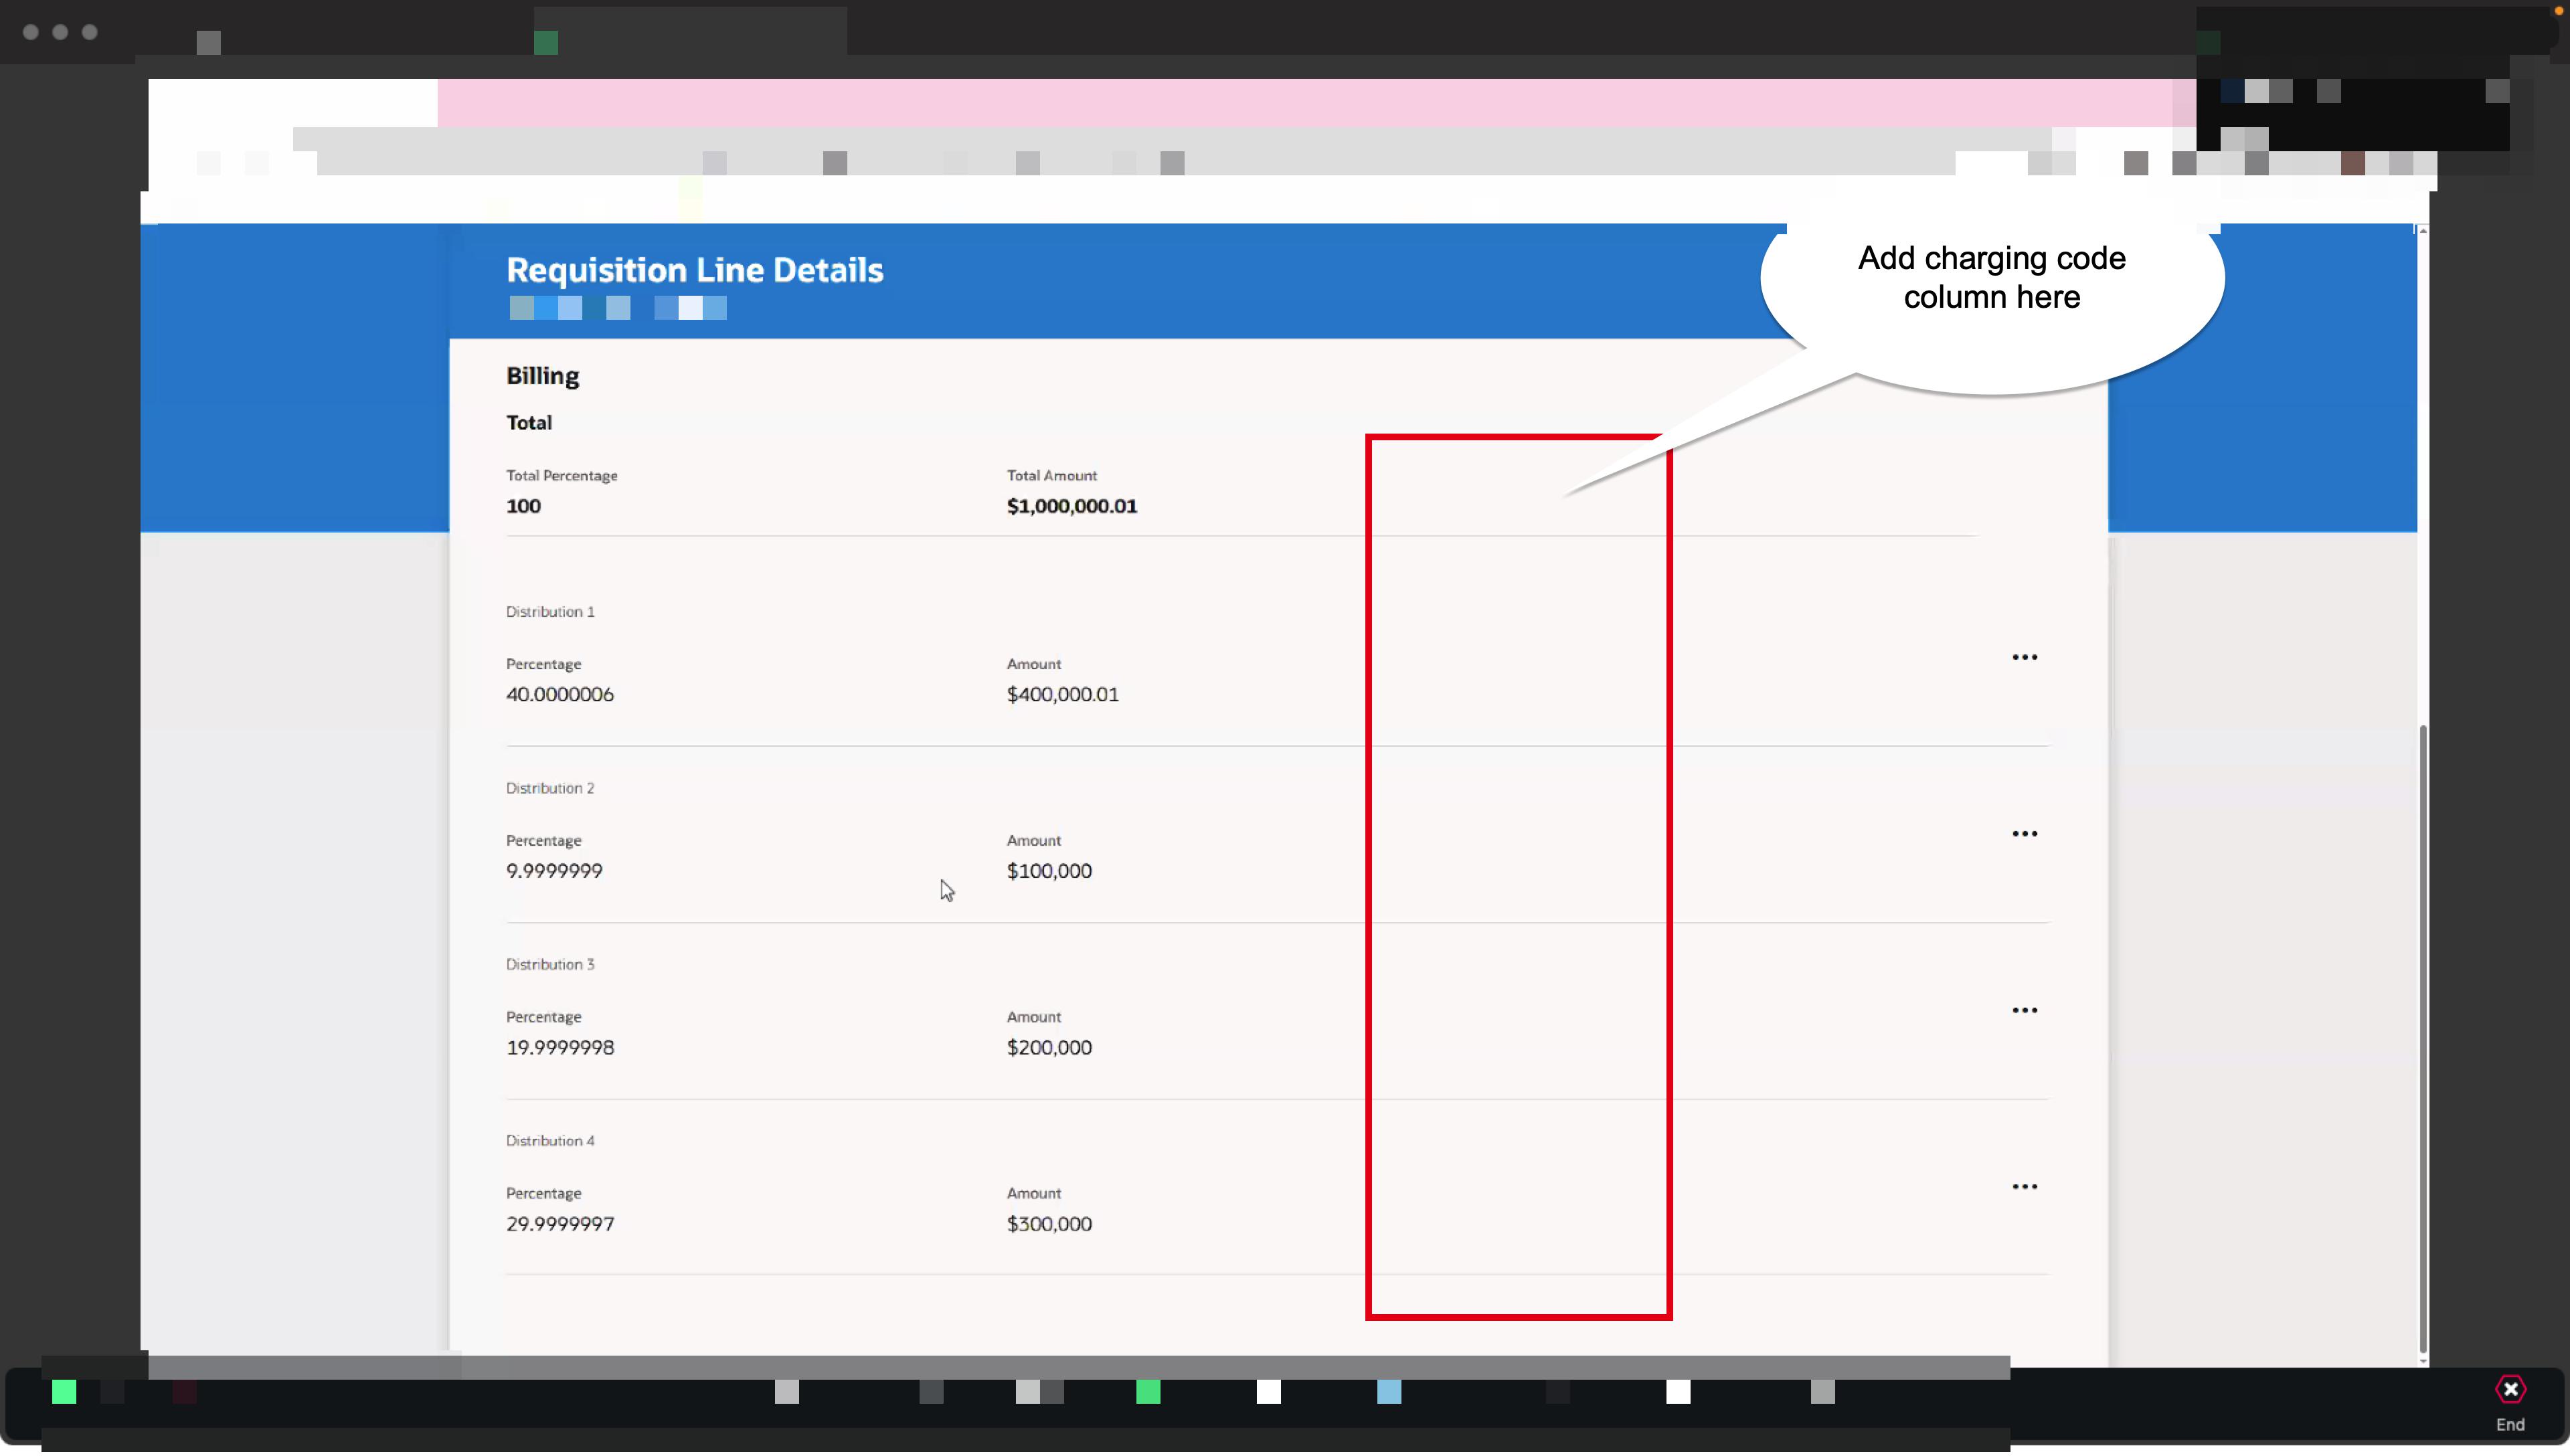2570x1456 pixels.
Task: Click the Add charging code column callout bubble
Action: tap(1991, 278)
